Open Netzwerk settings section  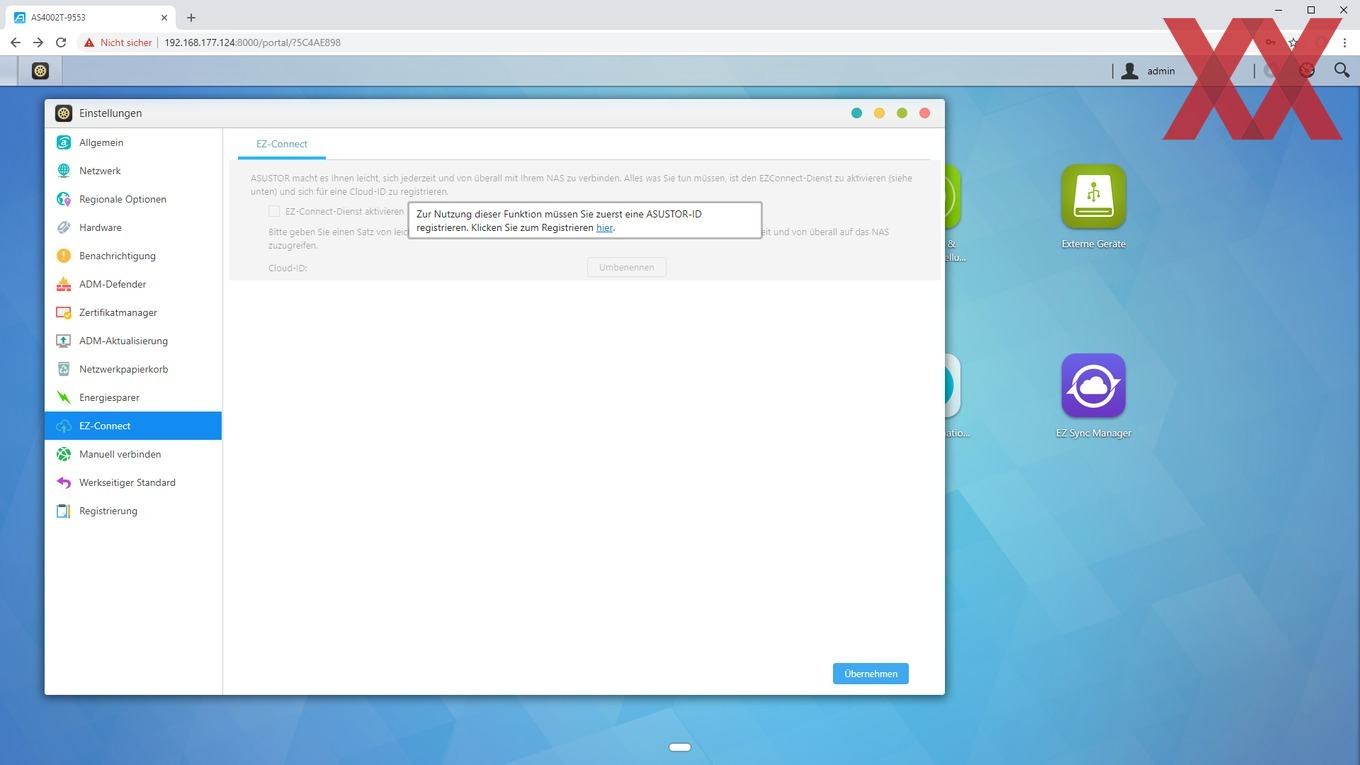(133, 171)
